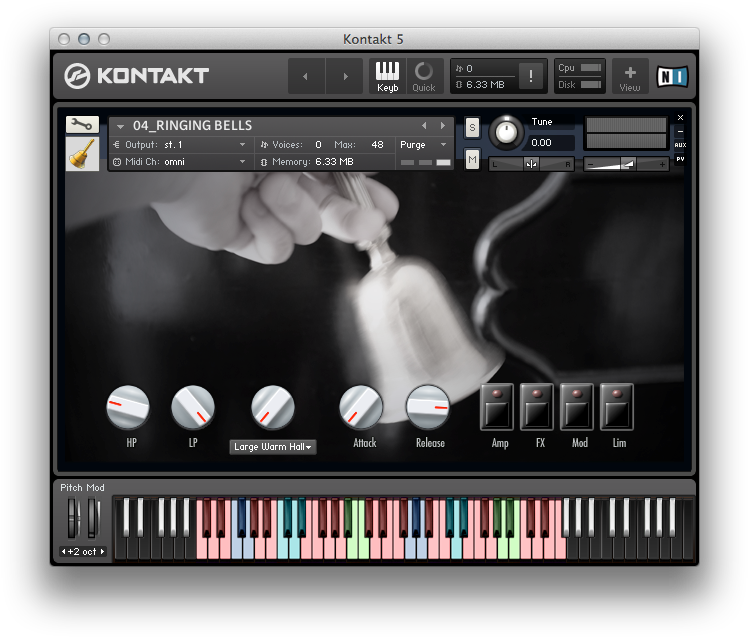This screenshot has width=748, height=637.
Task: Minimize instrument header with minus icon
Action: (680, 131)
